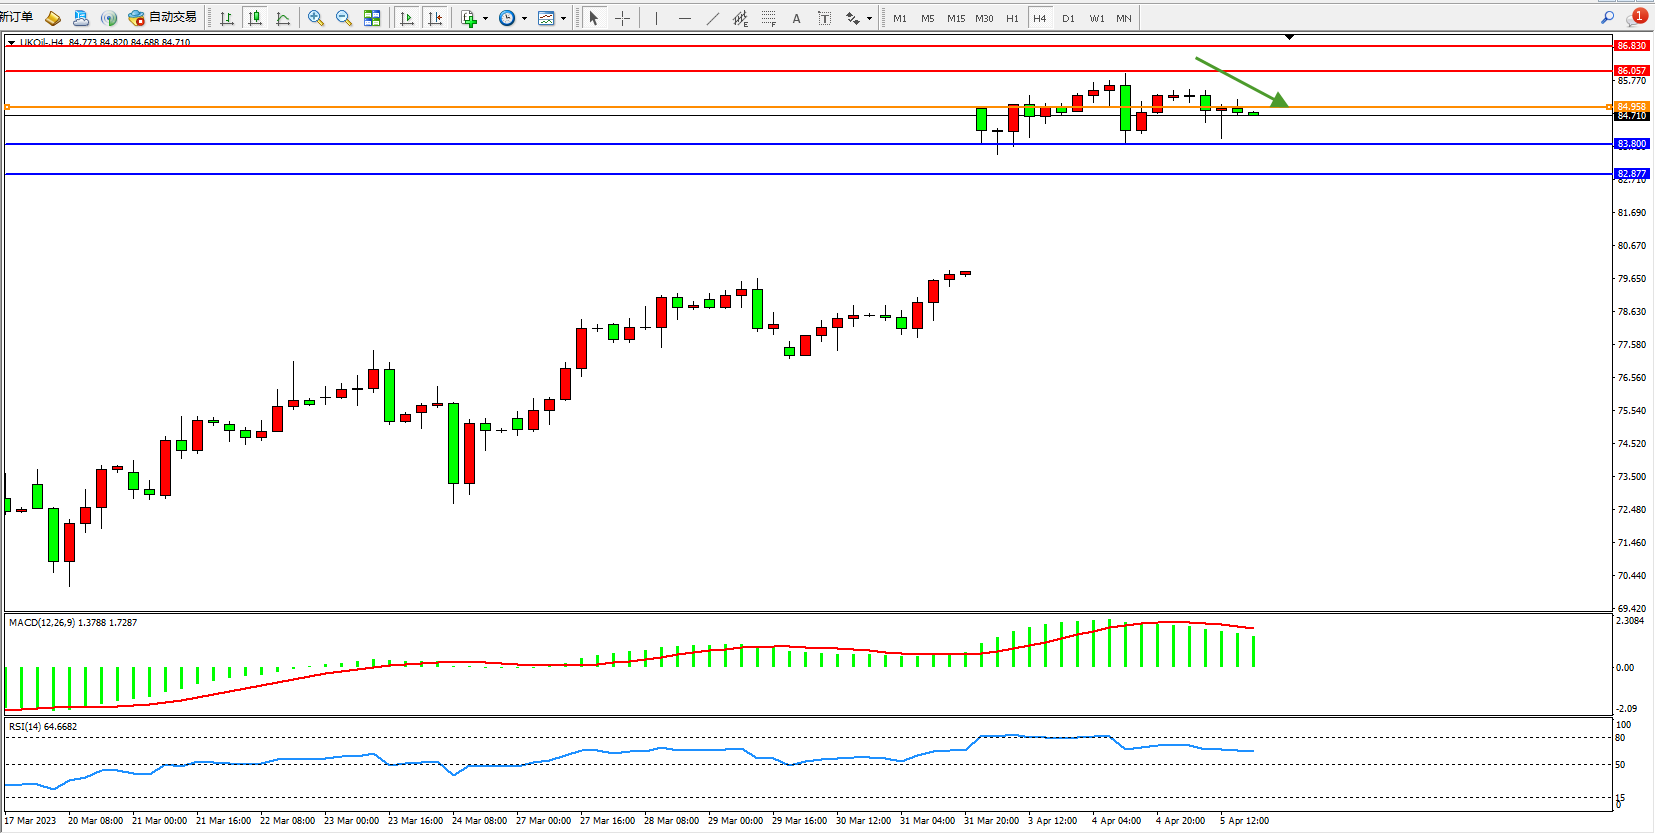Choose the Fibonacci retracement tool
Image resolution: width=1655 pixels, height=834 pixels.
[x=768, y=18]
